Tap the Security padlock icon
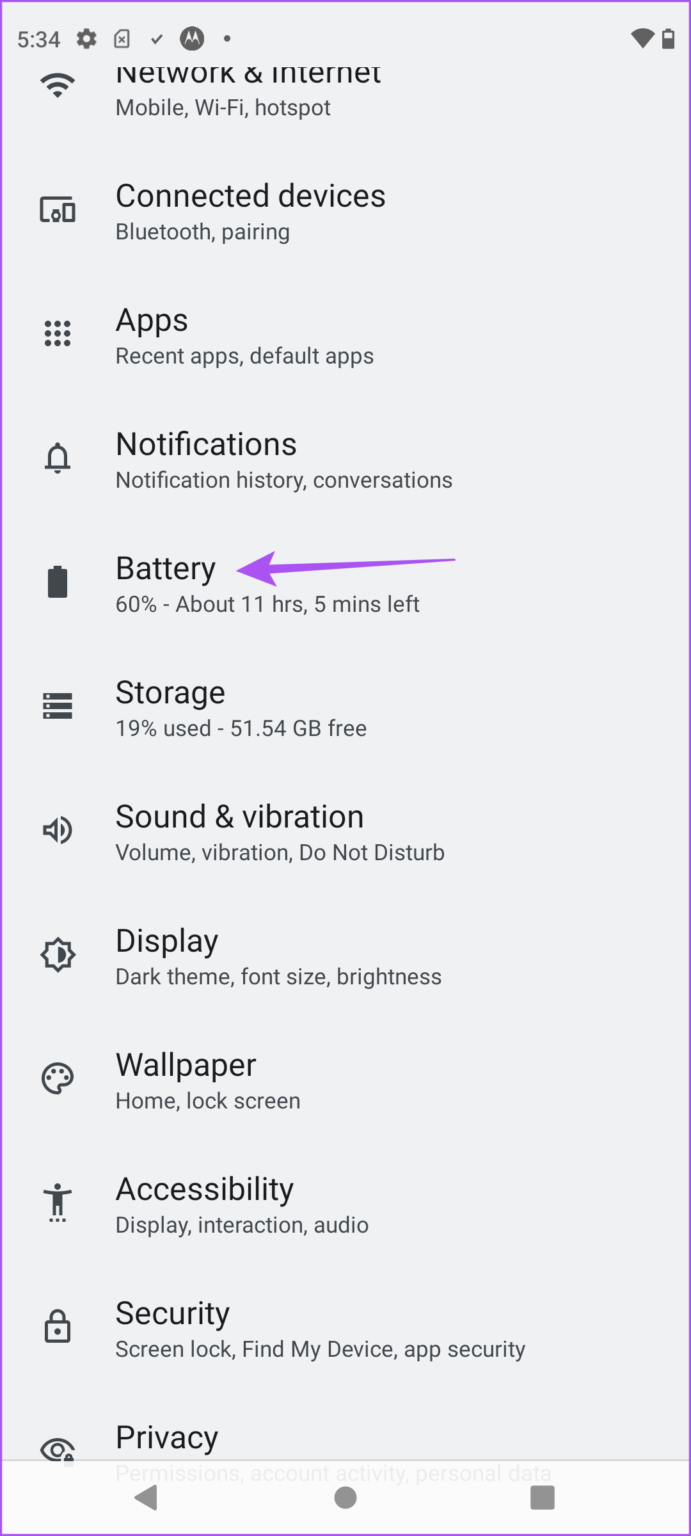The width and height of the screenshot is (691, 1536). (x=57, y=1326)
